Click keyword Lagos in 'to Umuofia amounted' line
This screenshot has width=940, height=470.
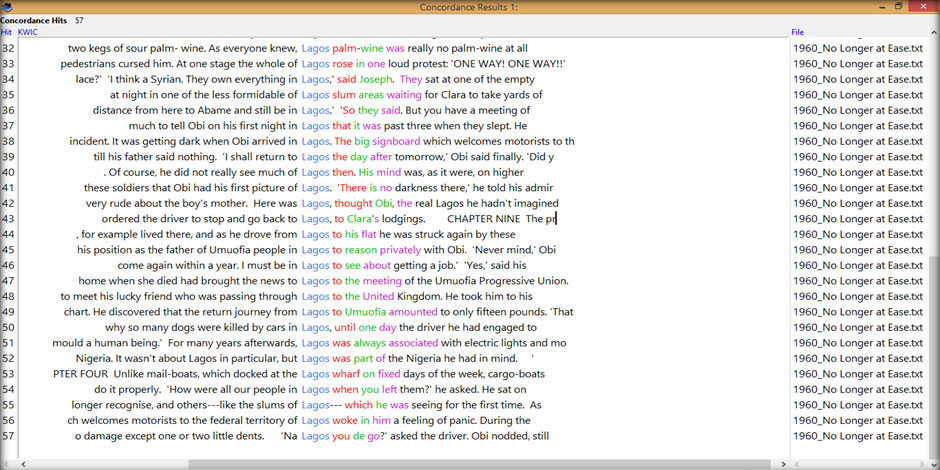tap(315, 312)
